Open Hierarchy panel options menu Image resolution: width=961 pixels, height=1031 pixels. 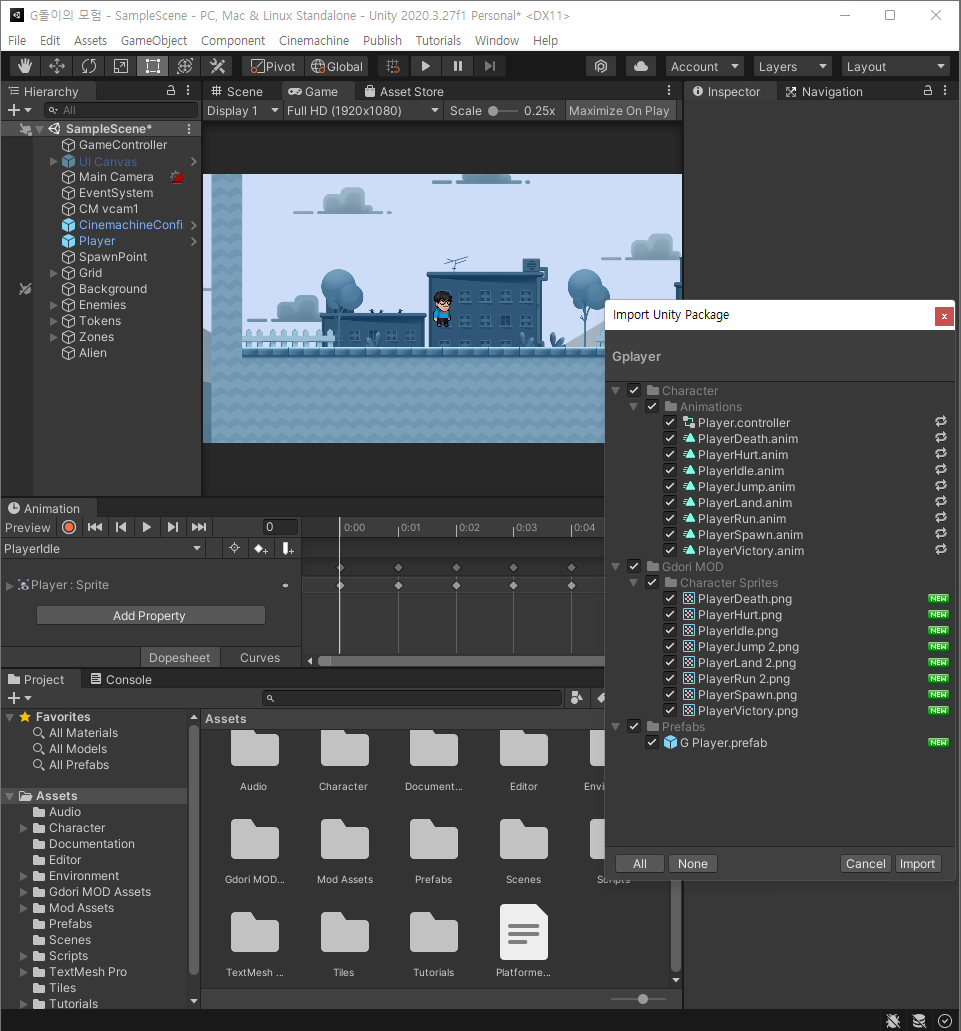coord(189,91)
